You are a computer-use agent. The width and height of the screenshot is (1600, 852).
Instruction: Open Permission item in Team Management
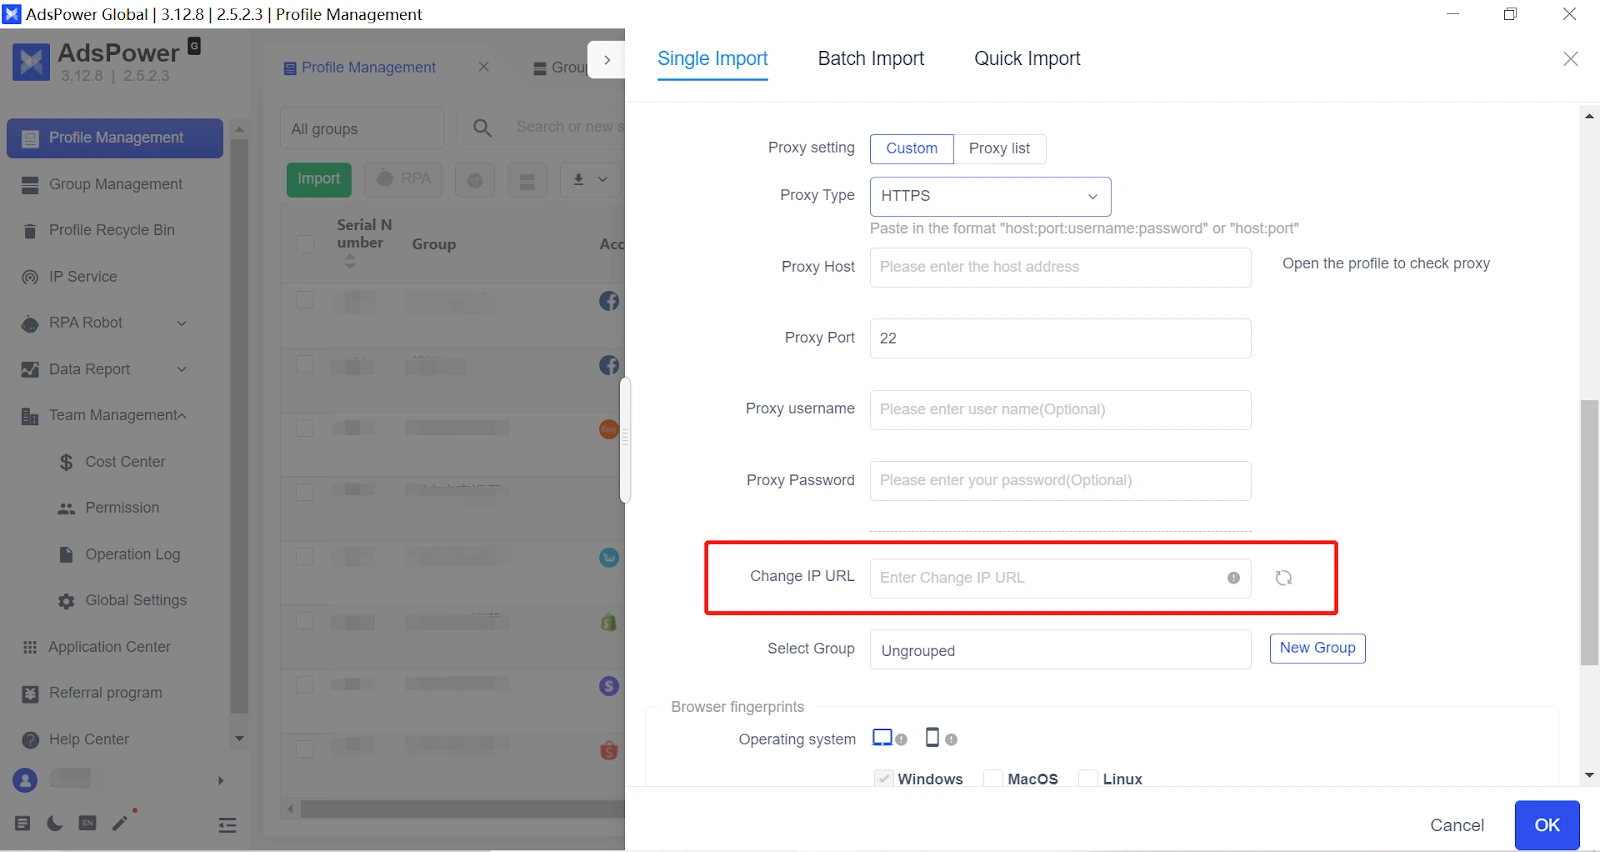point(109,508)
